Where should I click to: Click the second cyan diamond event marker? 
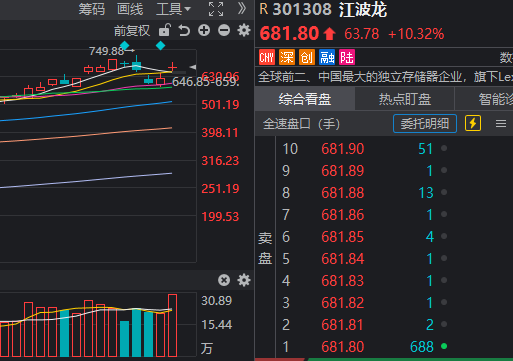(161, 46)
